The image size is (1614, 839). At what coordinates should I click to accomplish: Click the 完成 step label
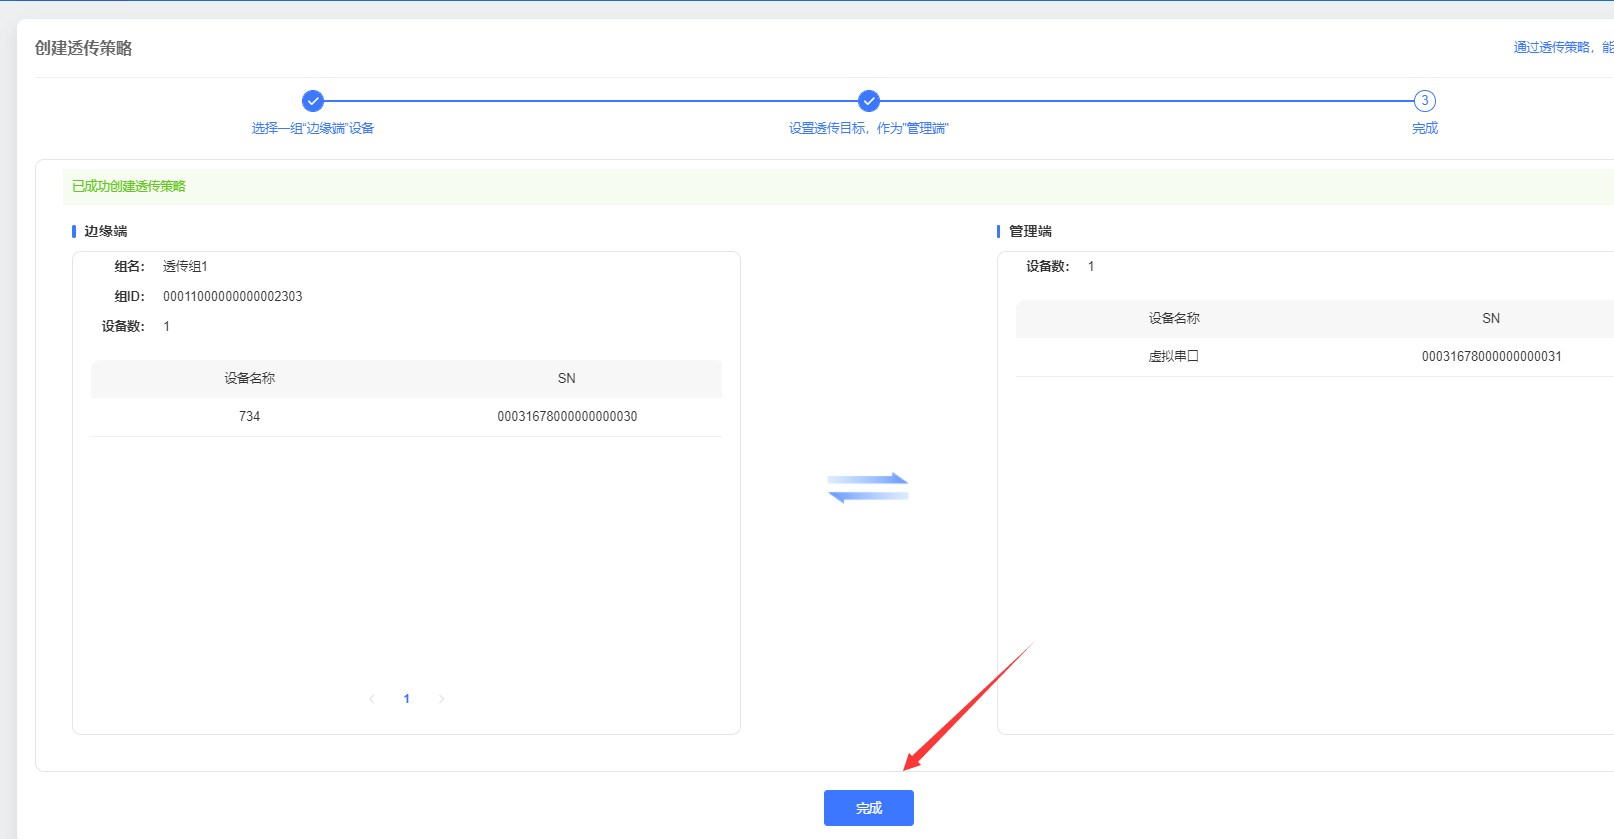(x=1424, y=128)
